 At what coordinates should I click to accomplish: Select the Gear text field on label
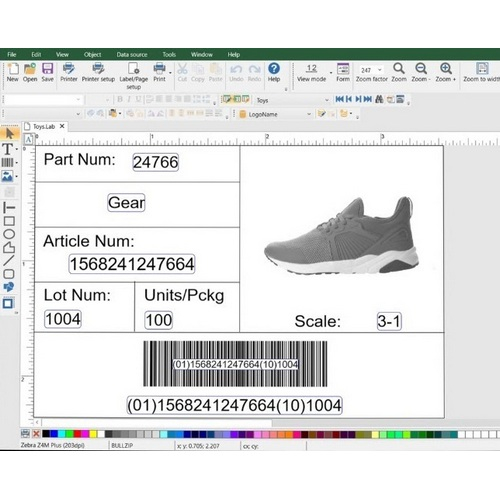point(126,202)
